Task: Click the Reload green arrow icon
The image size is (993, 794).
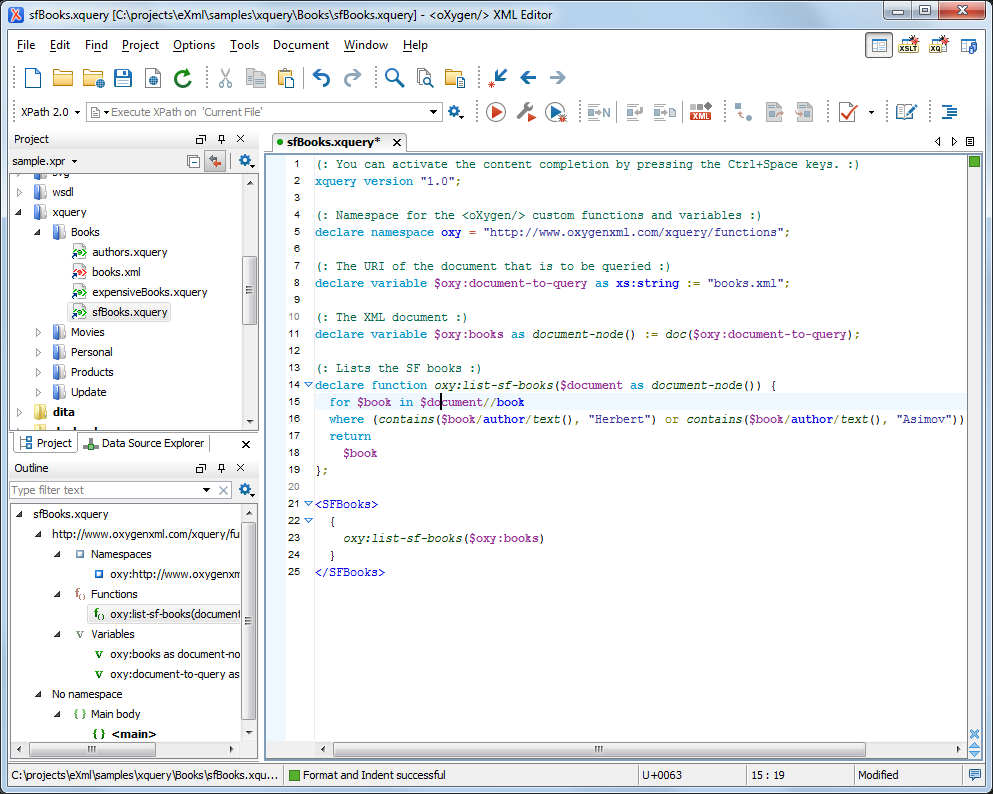Action: pos(183,78)
